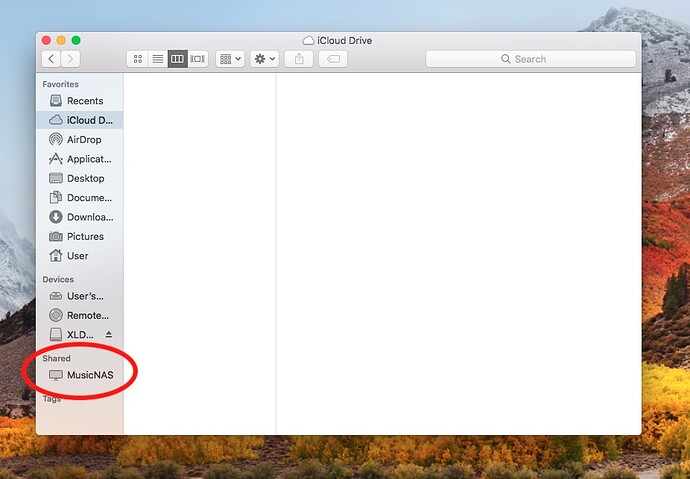Viewport: 690px width, 479px height.
Task: Click the Recents clock-drawer icon
Action: tap(55, 101)
